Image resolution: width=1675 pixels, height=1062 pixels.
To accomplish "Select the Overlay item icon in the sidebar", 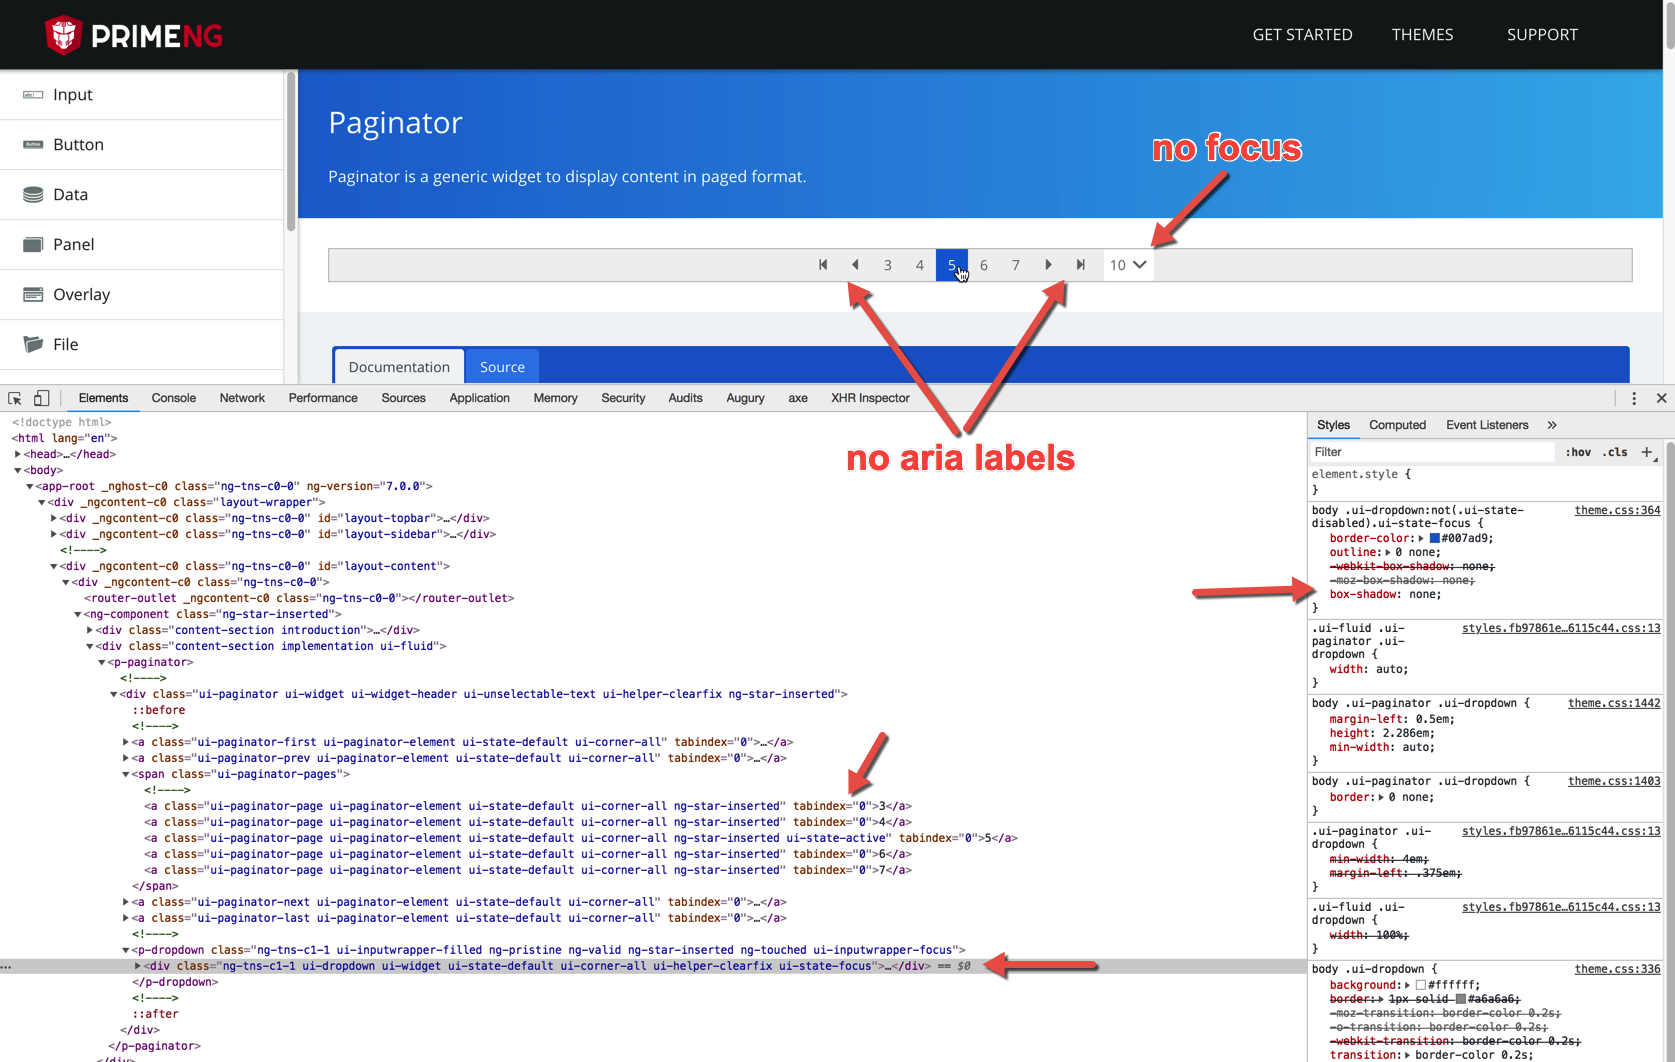I will 33,294.
